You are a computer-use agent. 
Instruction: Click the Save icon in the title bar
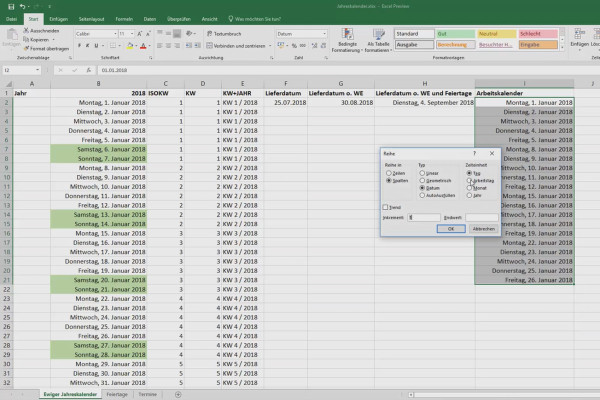[x=11, y=7]
